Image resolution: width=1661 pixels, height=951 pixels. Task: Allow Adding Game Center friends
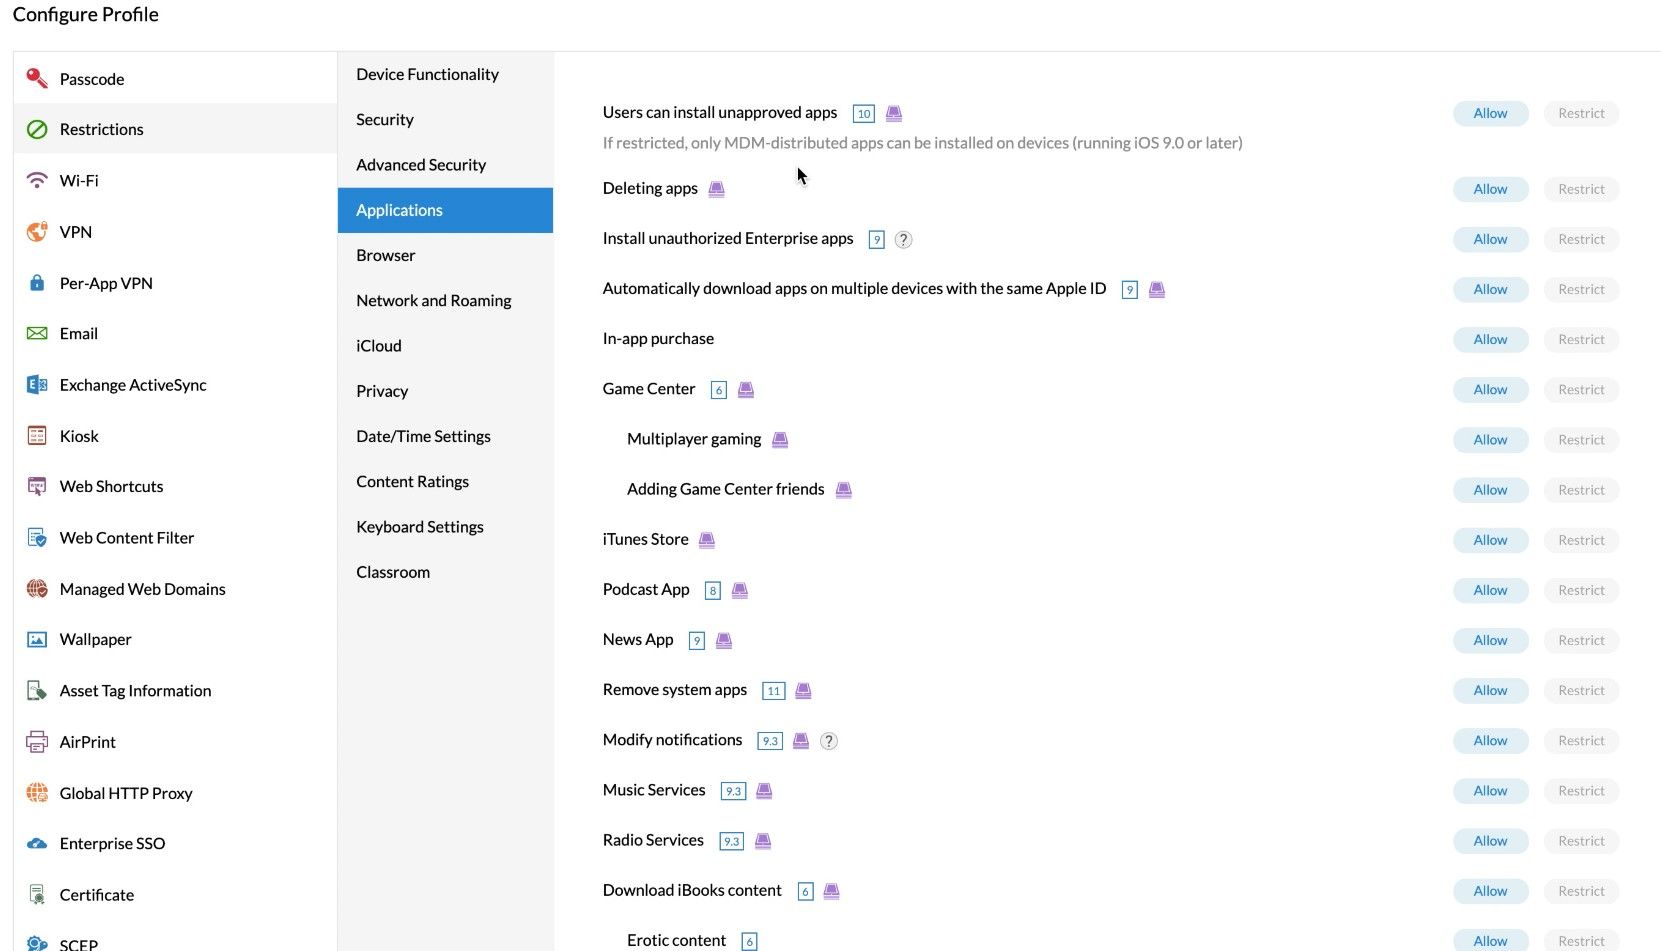pos(1490,490)
